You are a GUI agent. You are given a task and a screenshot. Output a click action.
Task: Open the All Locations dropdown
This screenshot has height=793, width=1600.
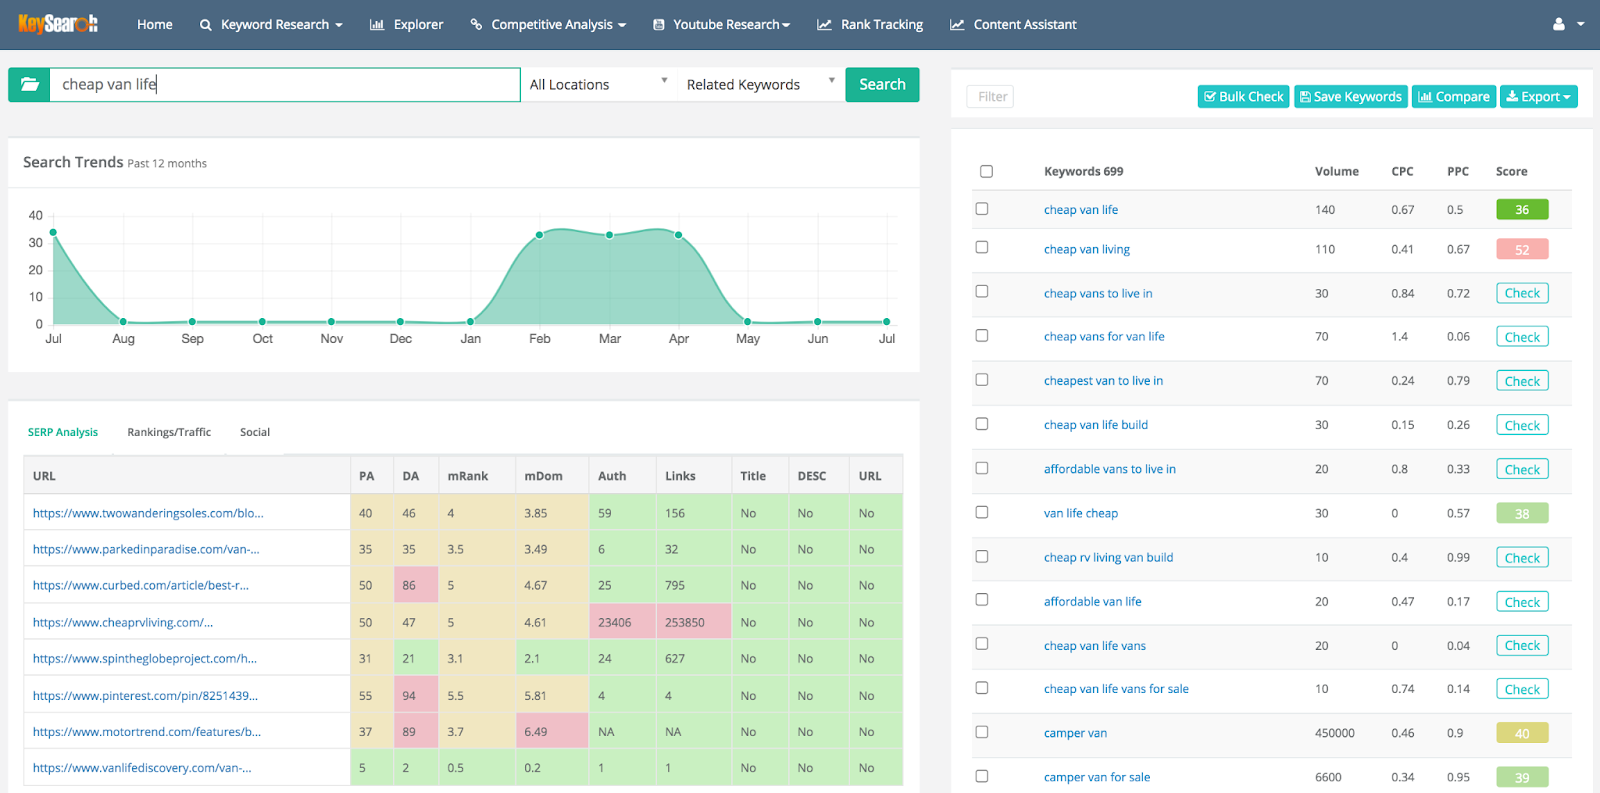(598, 85)
